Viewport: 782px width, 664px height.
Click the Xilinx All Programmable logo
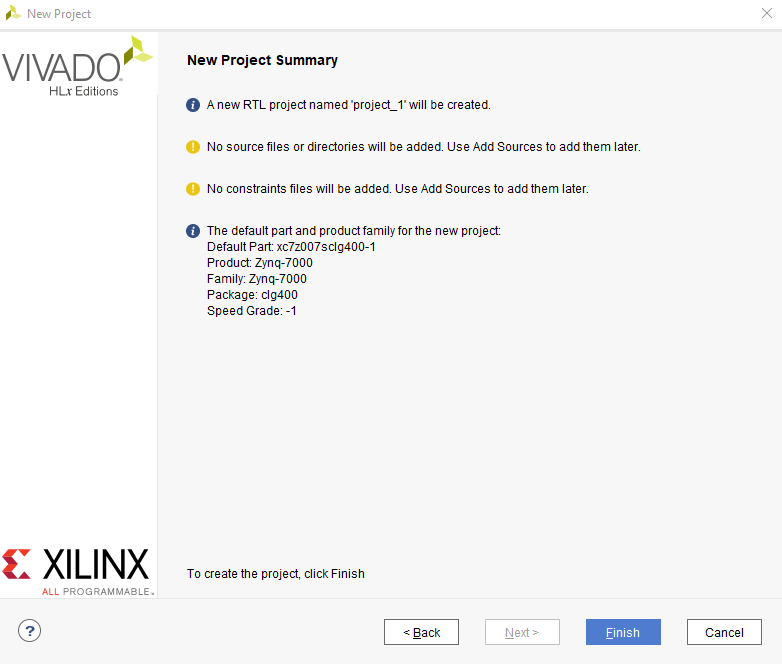77,572
